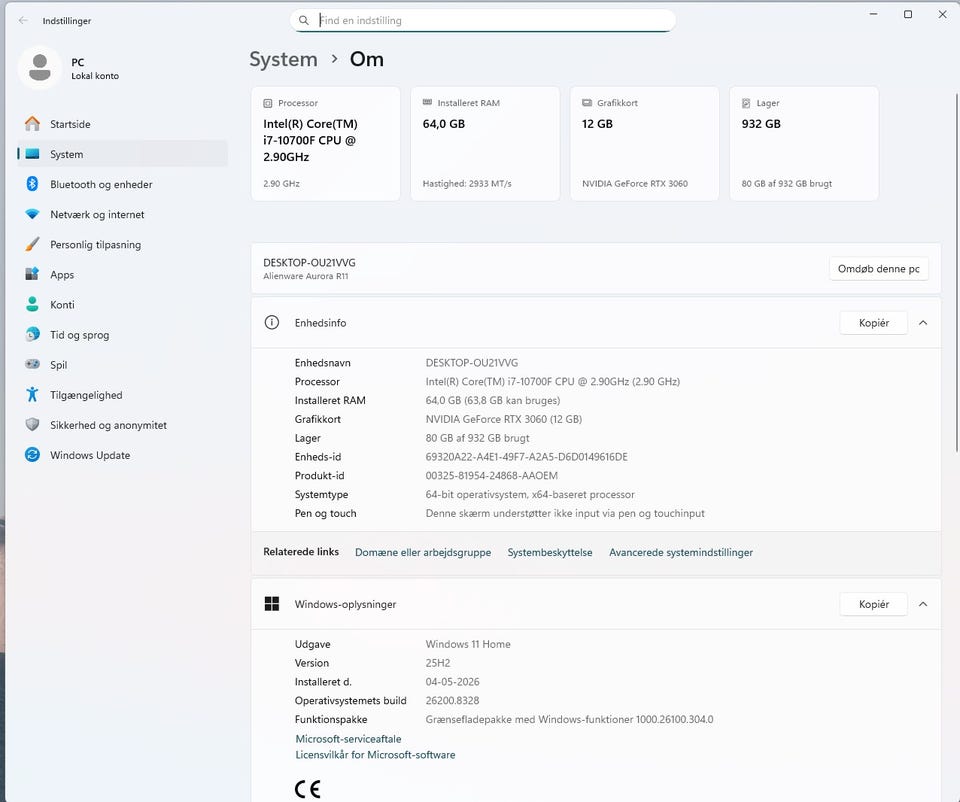Click the build number 26200.8328
Viewport: 960px width, 802px height.
click(452, 700)
